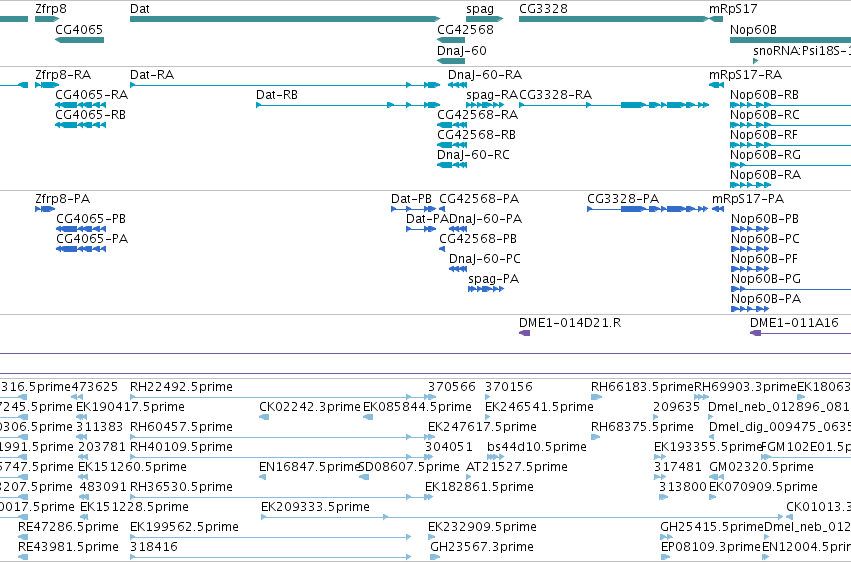Viewport: 851px width, 562px height.
Task: Open the DnaJ-60-PC protein label
Action: coord(485,259)
